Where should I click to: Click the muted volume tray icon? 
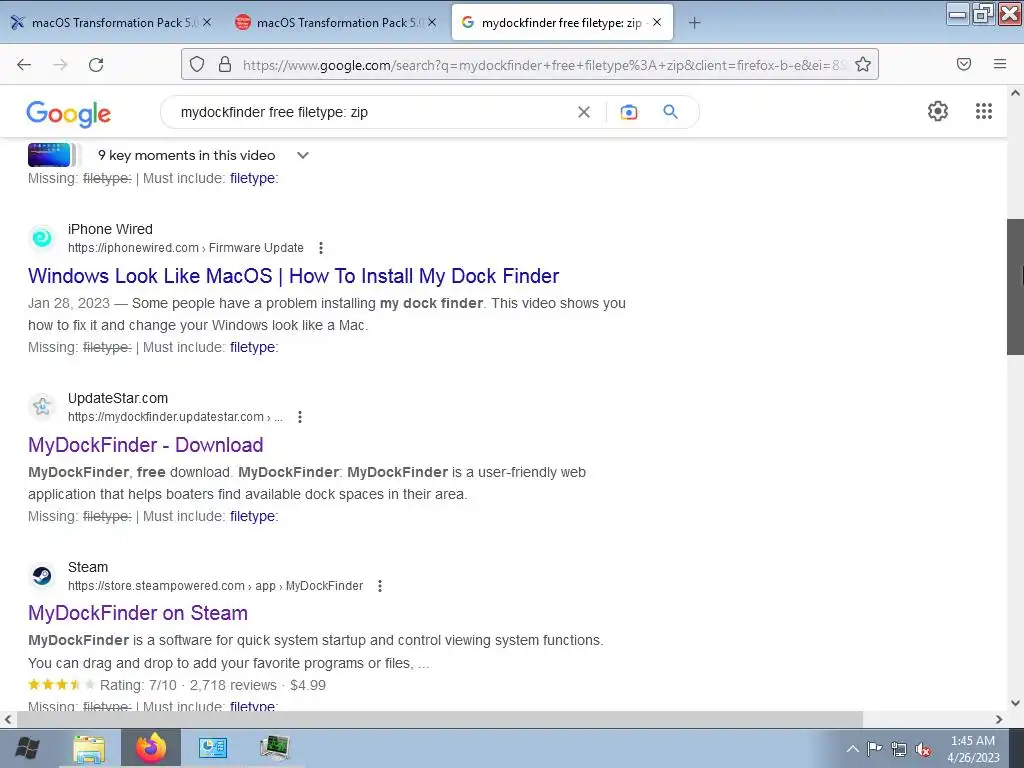tap(923, 749)
